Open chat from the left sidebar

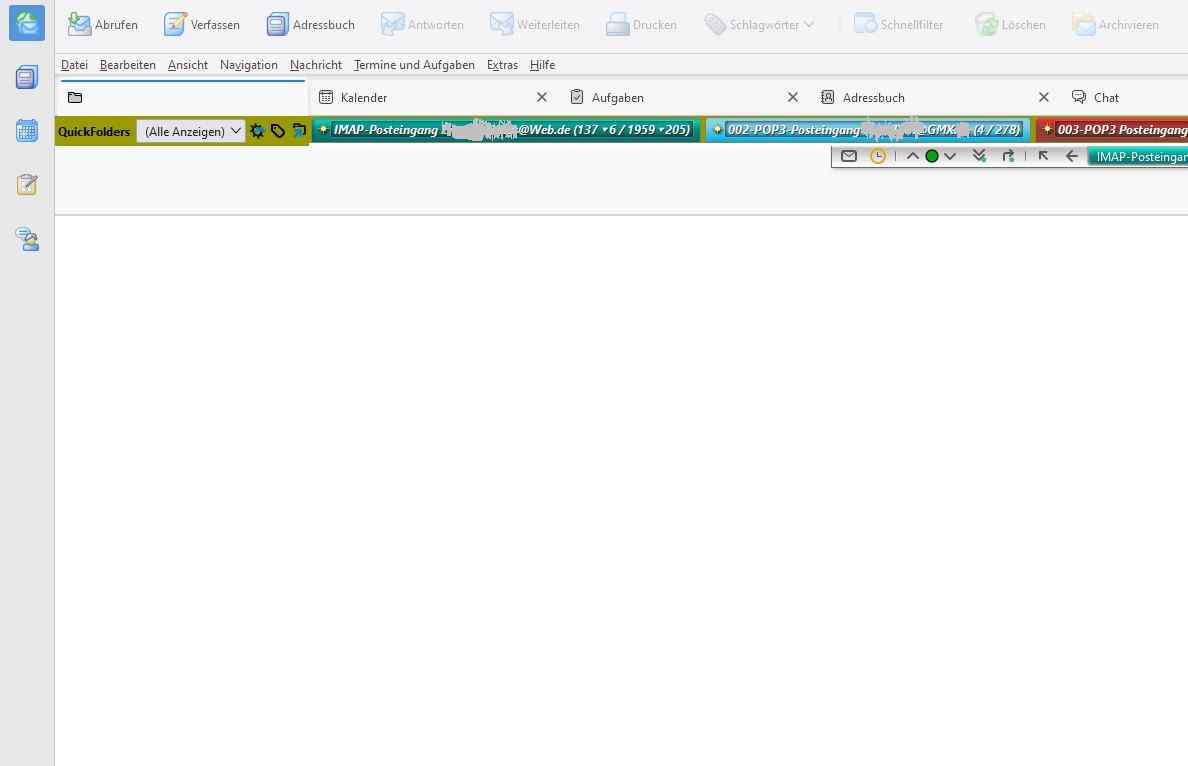click(27, 239)
